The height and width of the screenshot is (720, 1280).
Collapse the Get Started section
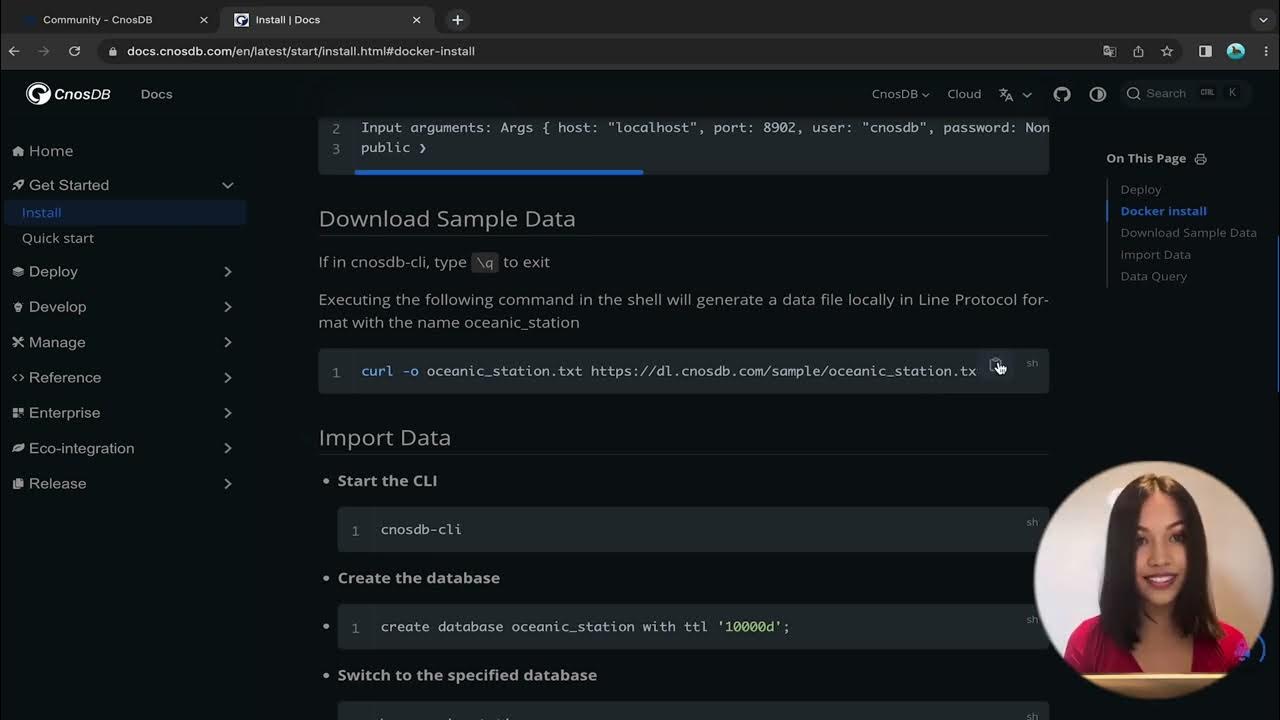pyautogui.click(x=228, y=185)
